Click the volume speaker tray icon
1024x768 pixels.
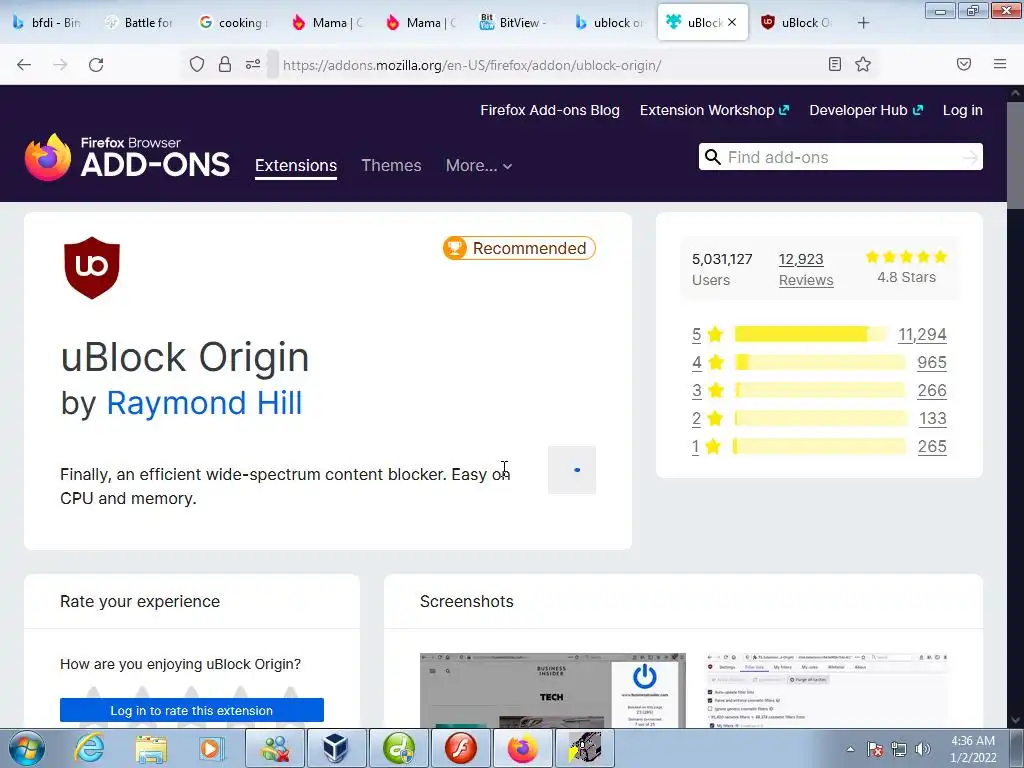922,749
